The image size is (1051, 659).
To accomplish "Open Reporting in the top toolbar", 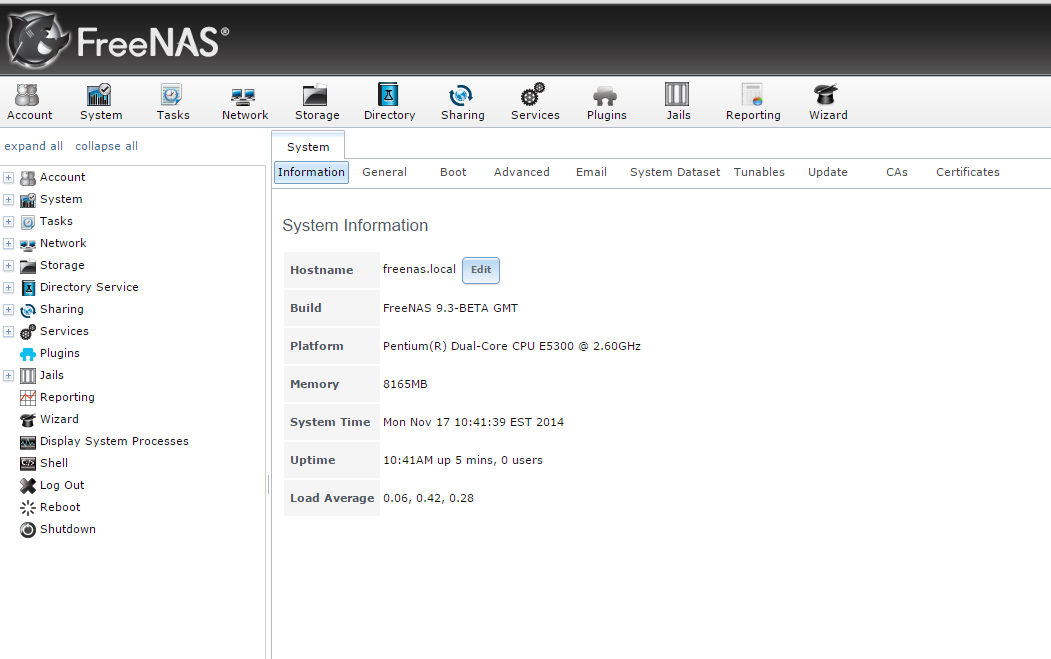I will click(753, 102).
